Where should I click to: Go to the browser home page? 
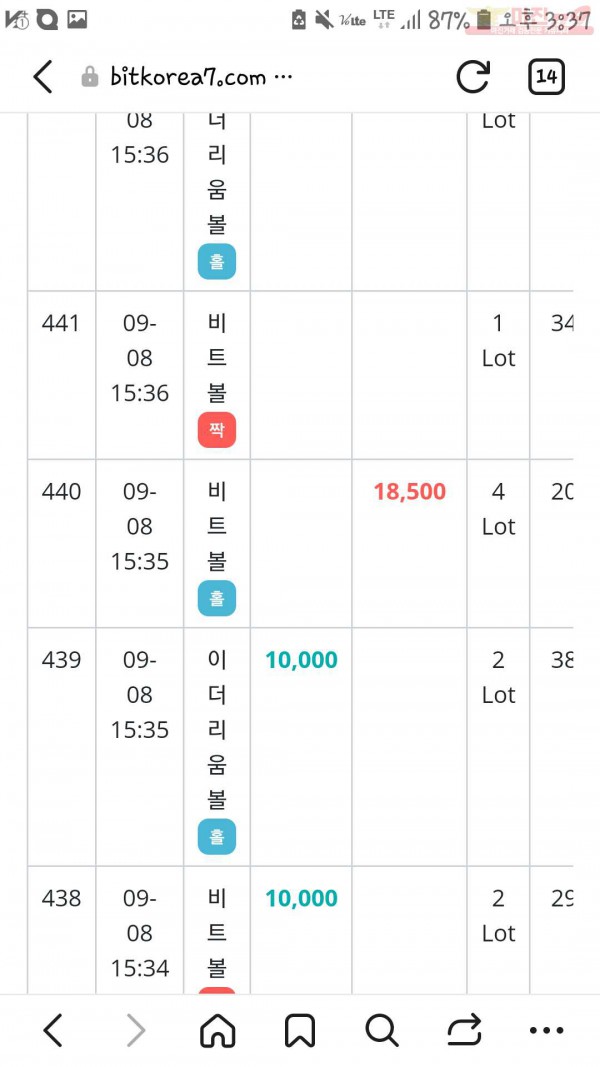(218, 1031)
